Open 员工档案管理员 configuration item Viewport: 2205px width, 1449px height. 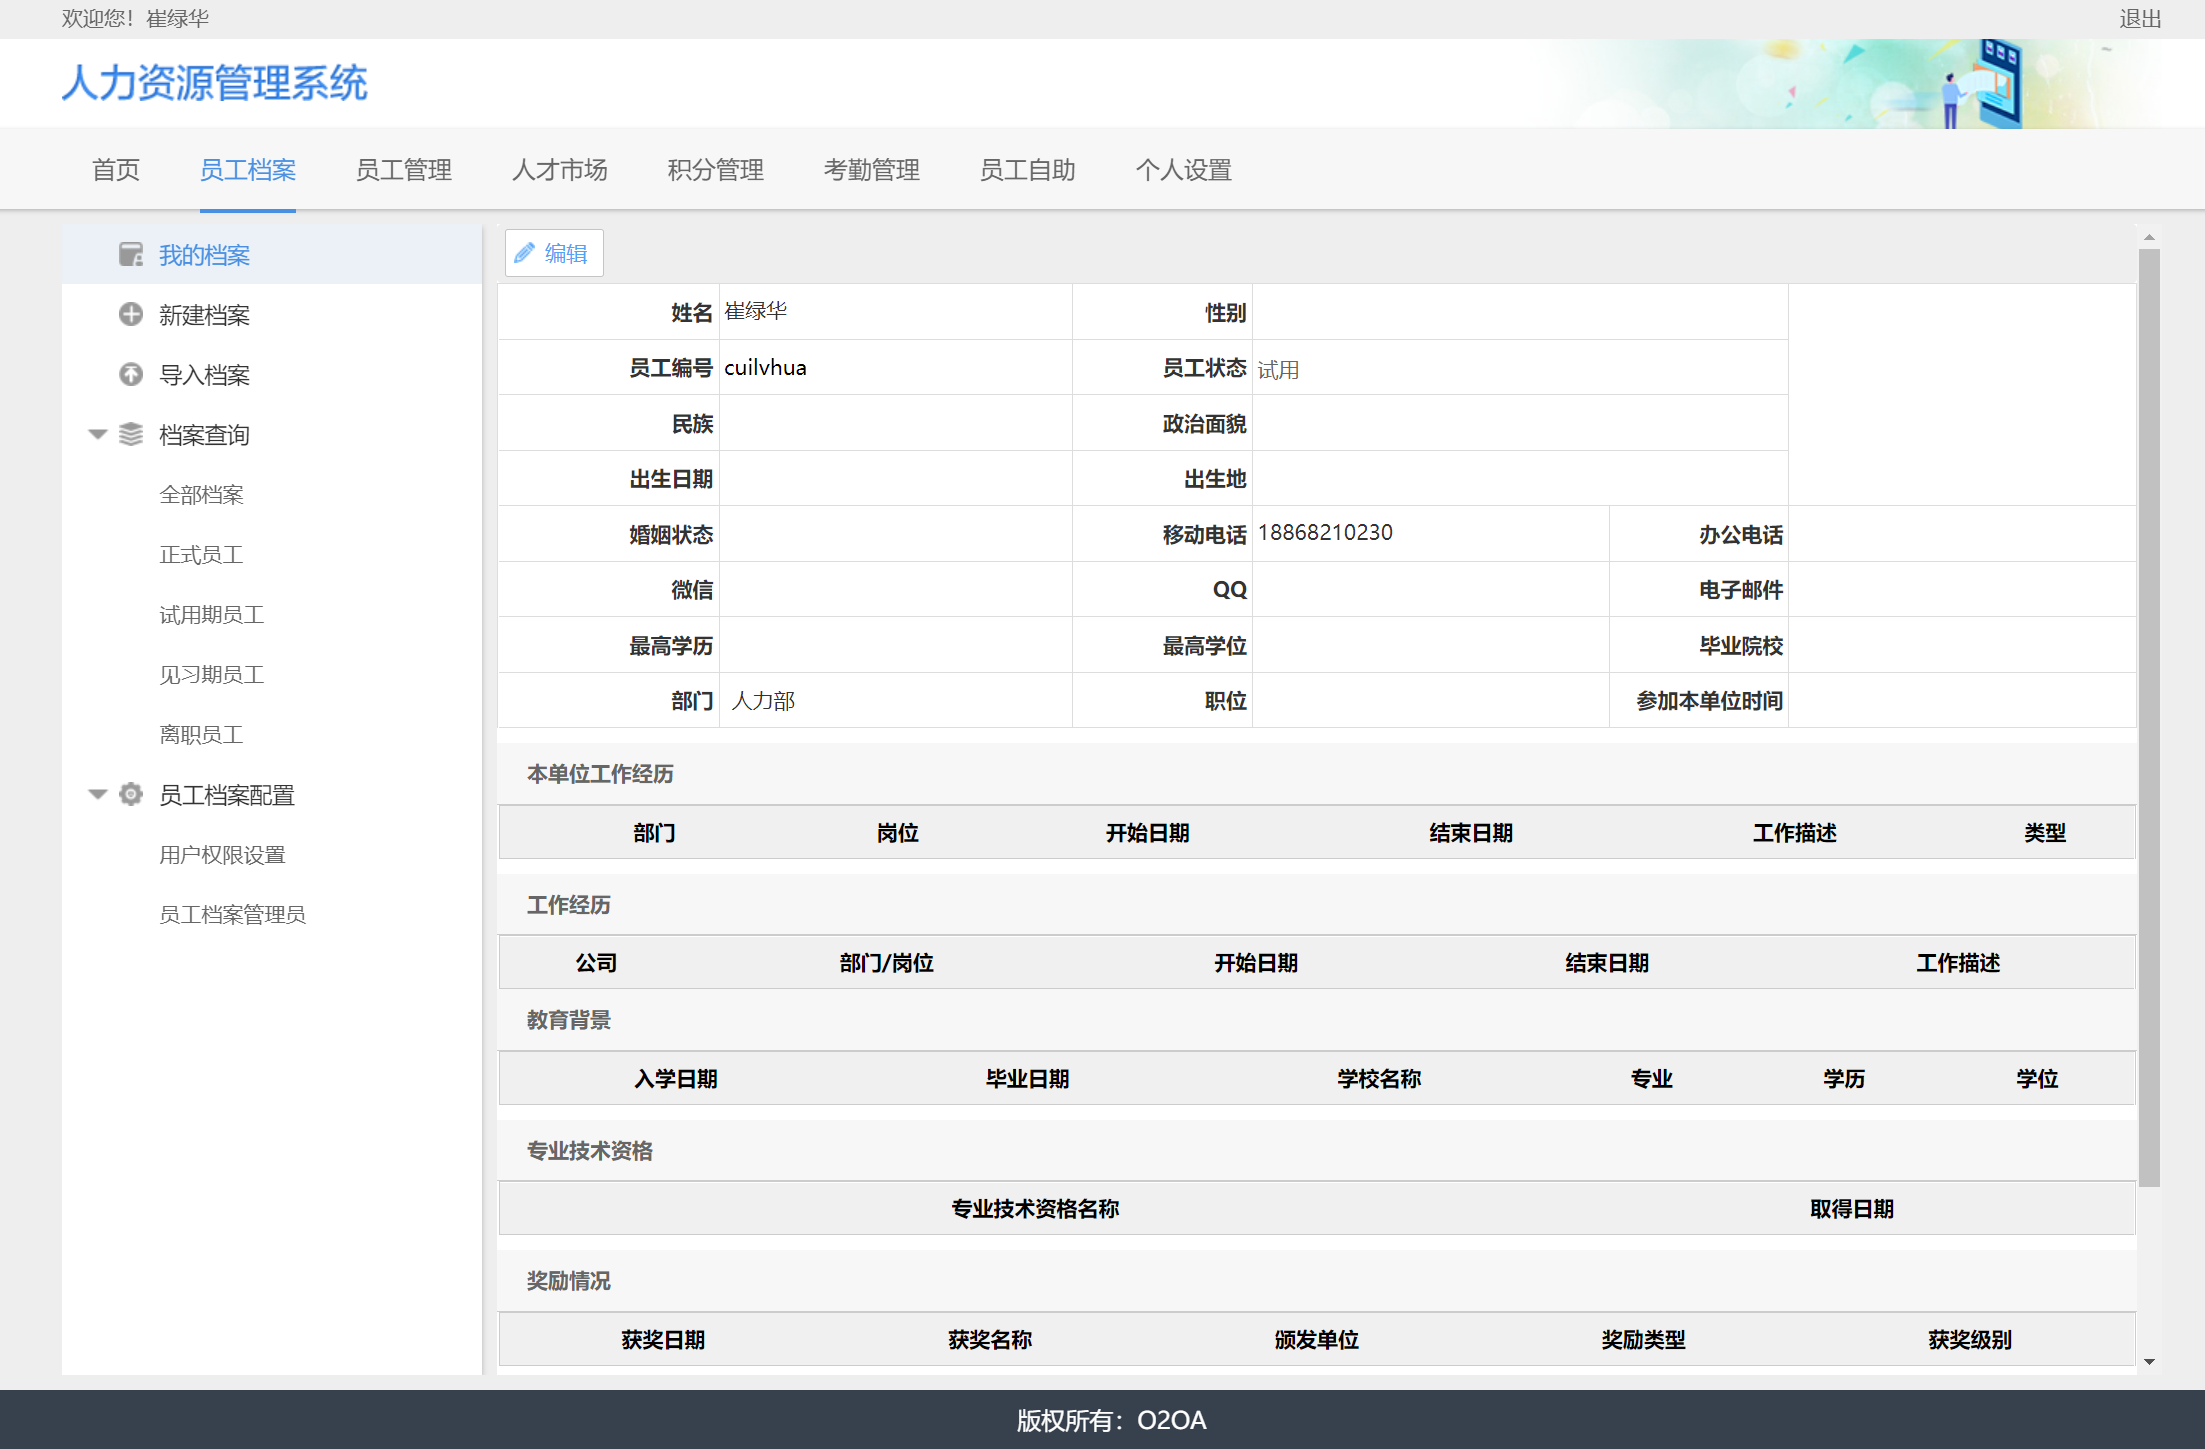(x=232, y=914)
